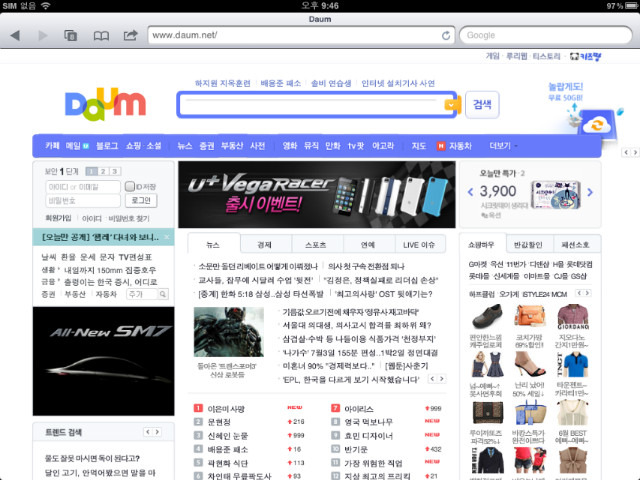Open the Transformers news thumbnail
This screenshot has height=480, width=640.
pyautogui.click(x=229, y=332)
